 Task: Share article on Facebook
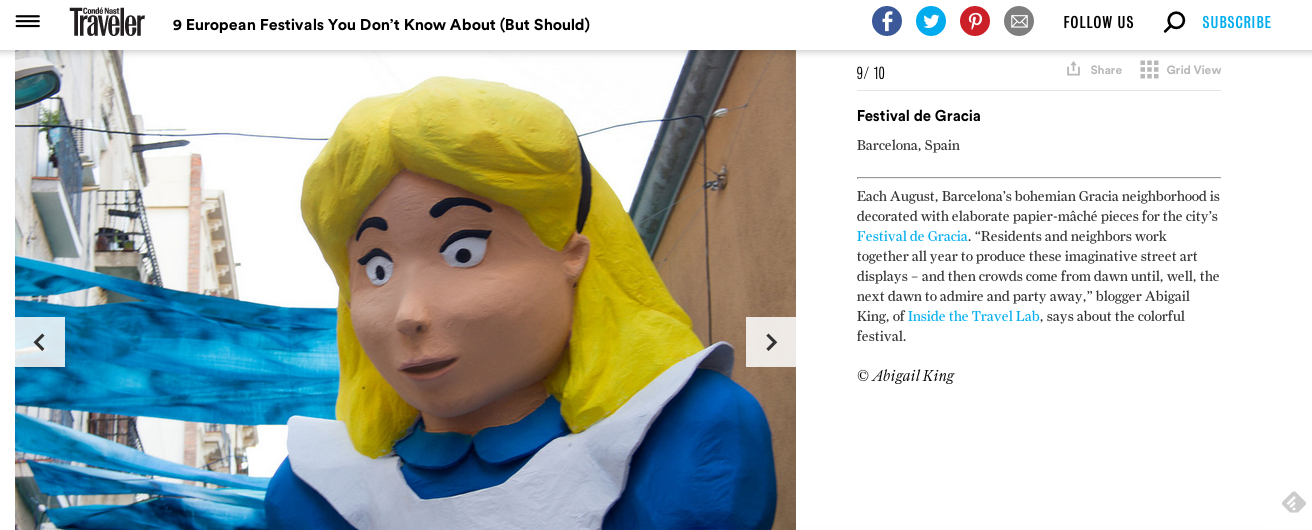887,21
